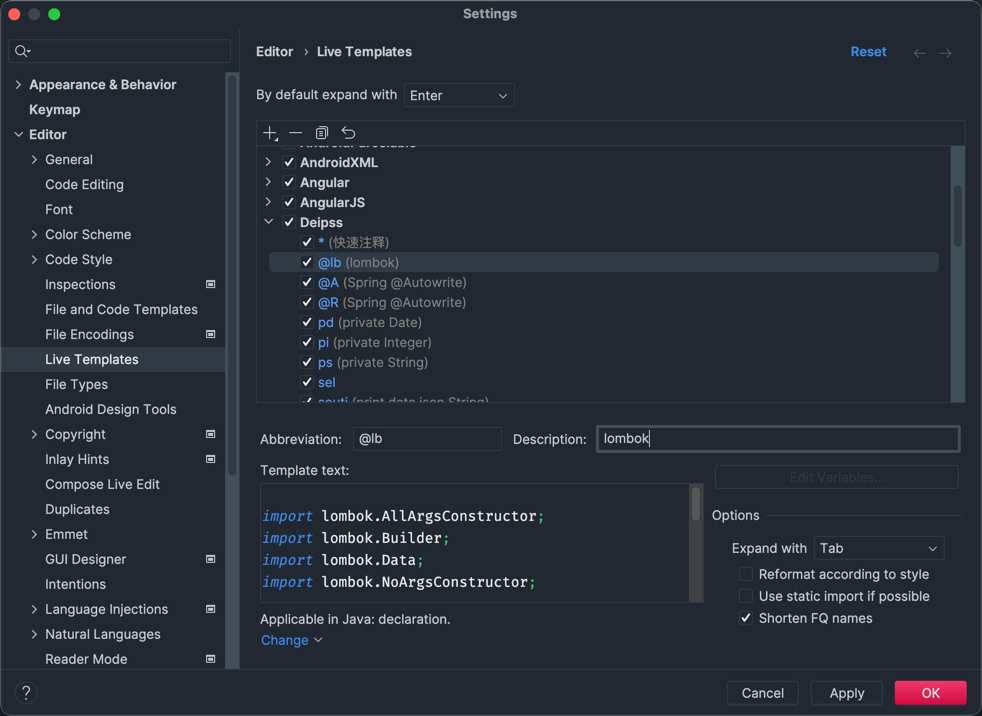The height and width of the screenshot is (716, 982).
Task: Click the project-level icon beside Inspections
Action: [211, 285]
